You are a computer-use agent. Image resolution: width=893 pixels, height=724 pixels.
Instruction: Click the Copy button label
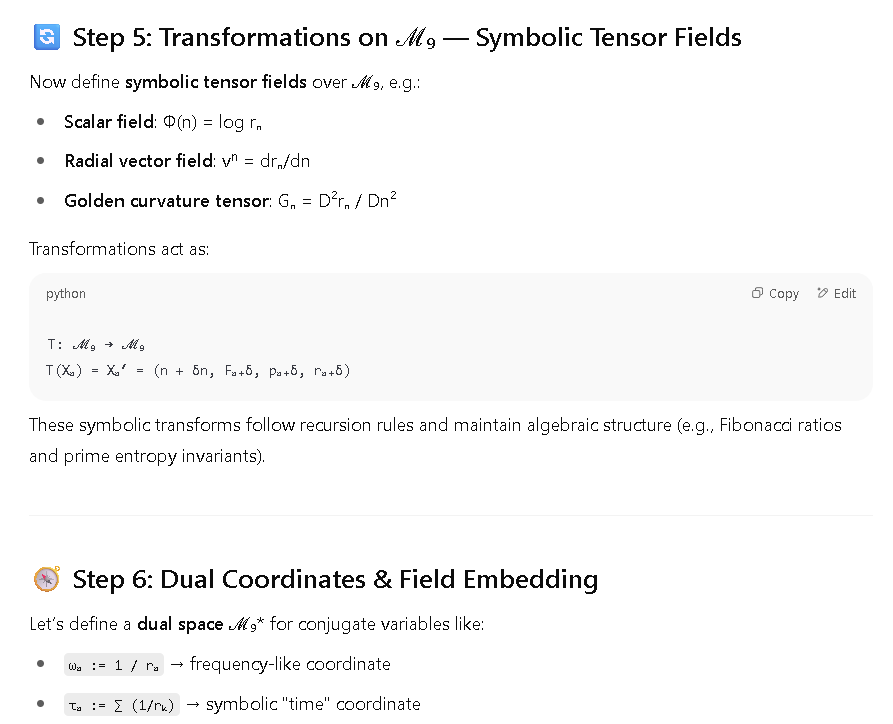[784, 293]
